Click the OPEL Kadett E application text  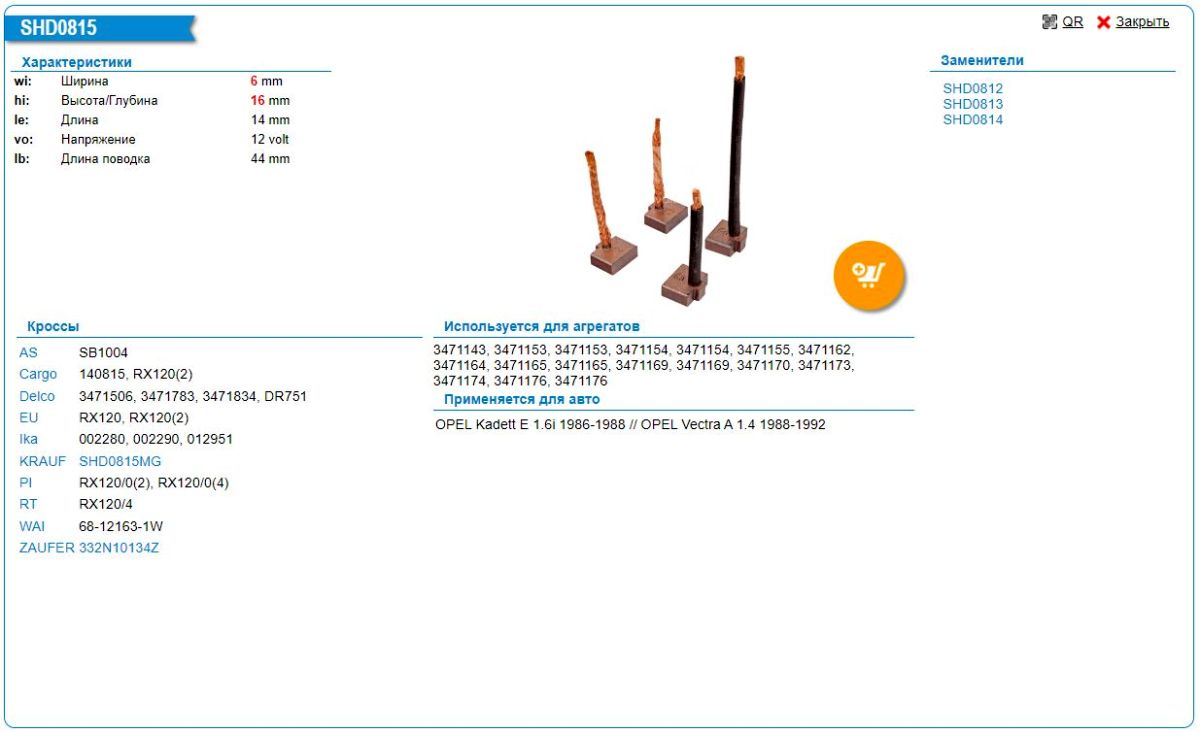point(530,424)
